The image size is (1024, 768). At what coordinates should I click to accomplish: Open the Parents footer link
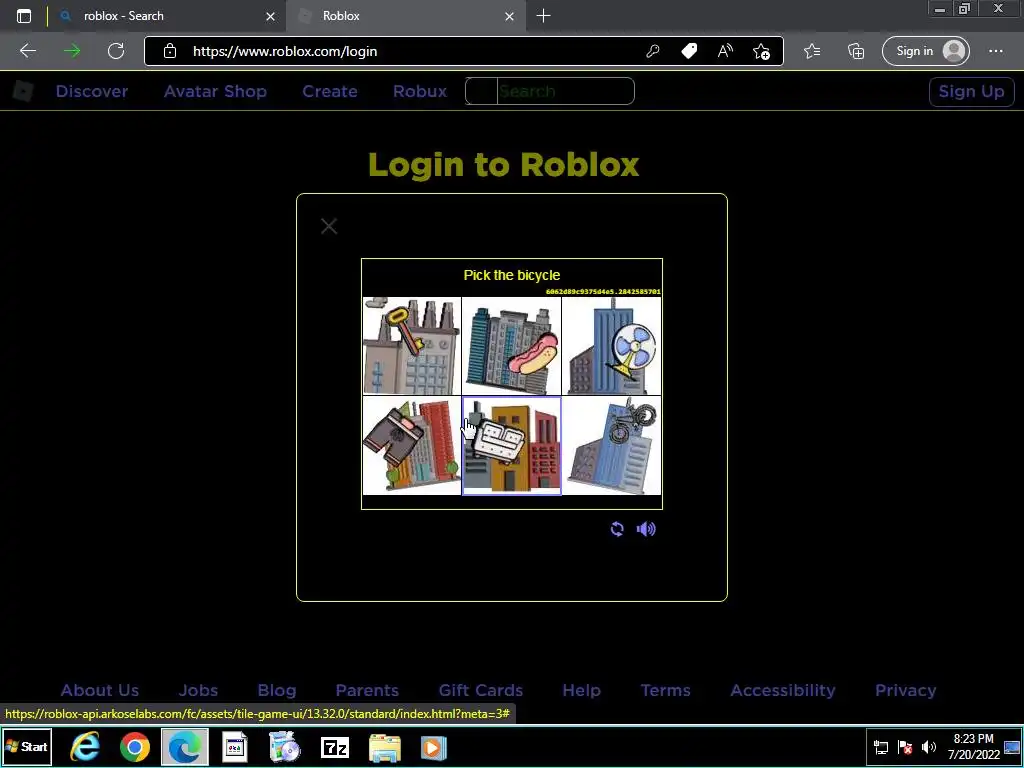tap(367, 690)
